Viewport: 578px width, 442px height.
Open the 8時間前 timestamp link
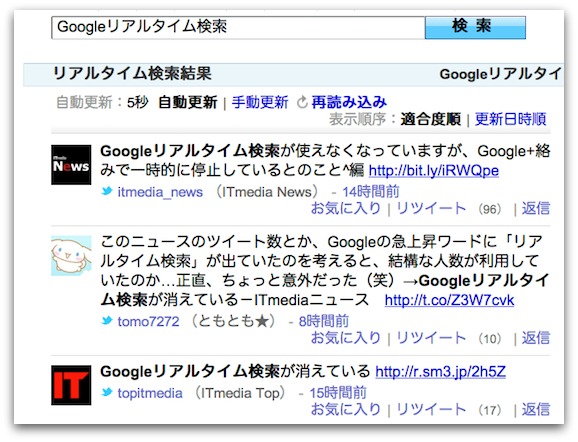[324, 321]
